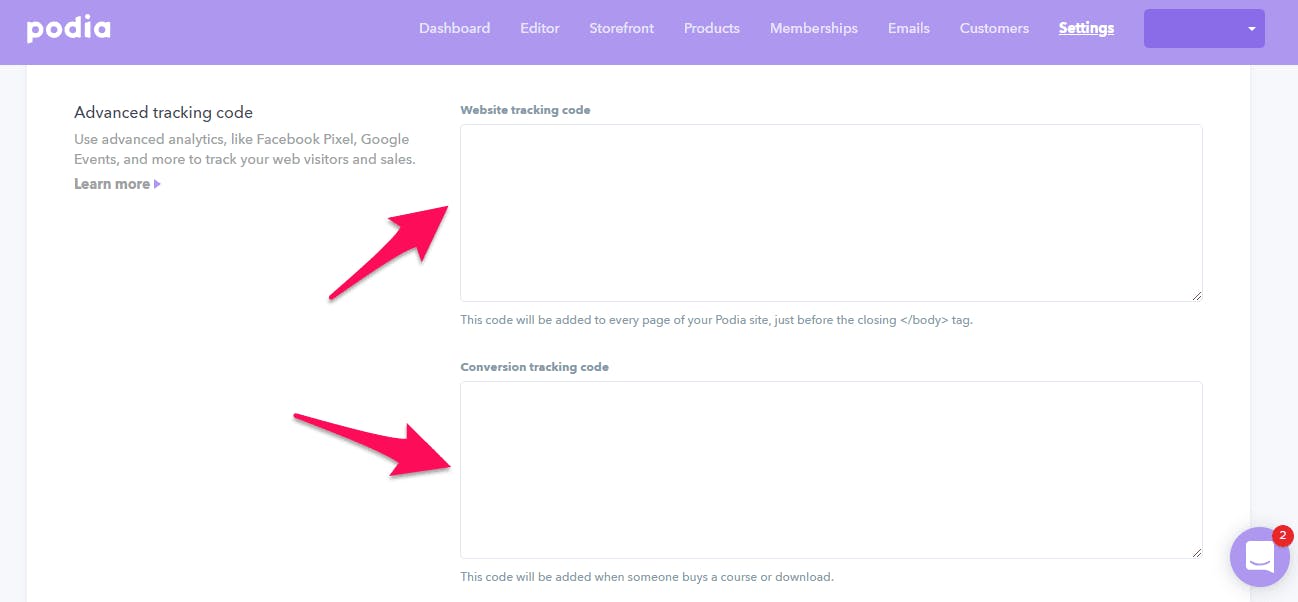1298x602 pixels.
Task: View the Customers page
Action: [x=994, y=28]
